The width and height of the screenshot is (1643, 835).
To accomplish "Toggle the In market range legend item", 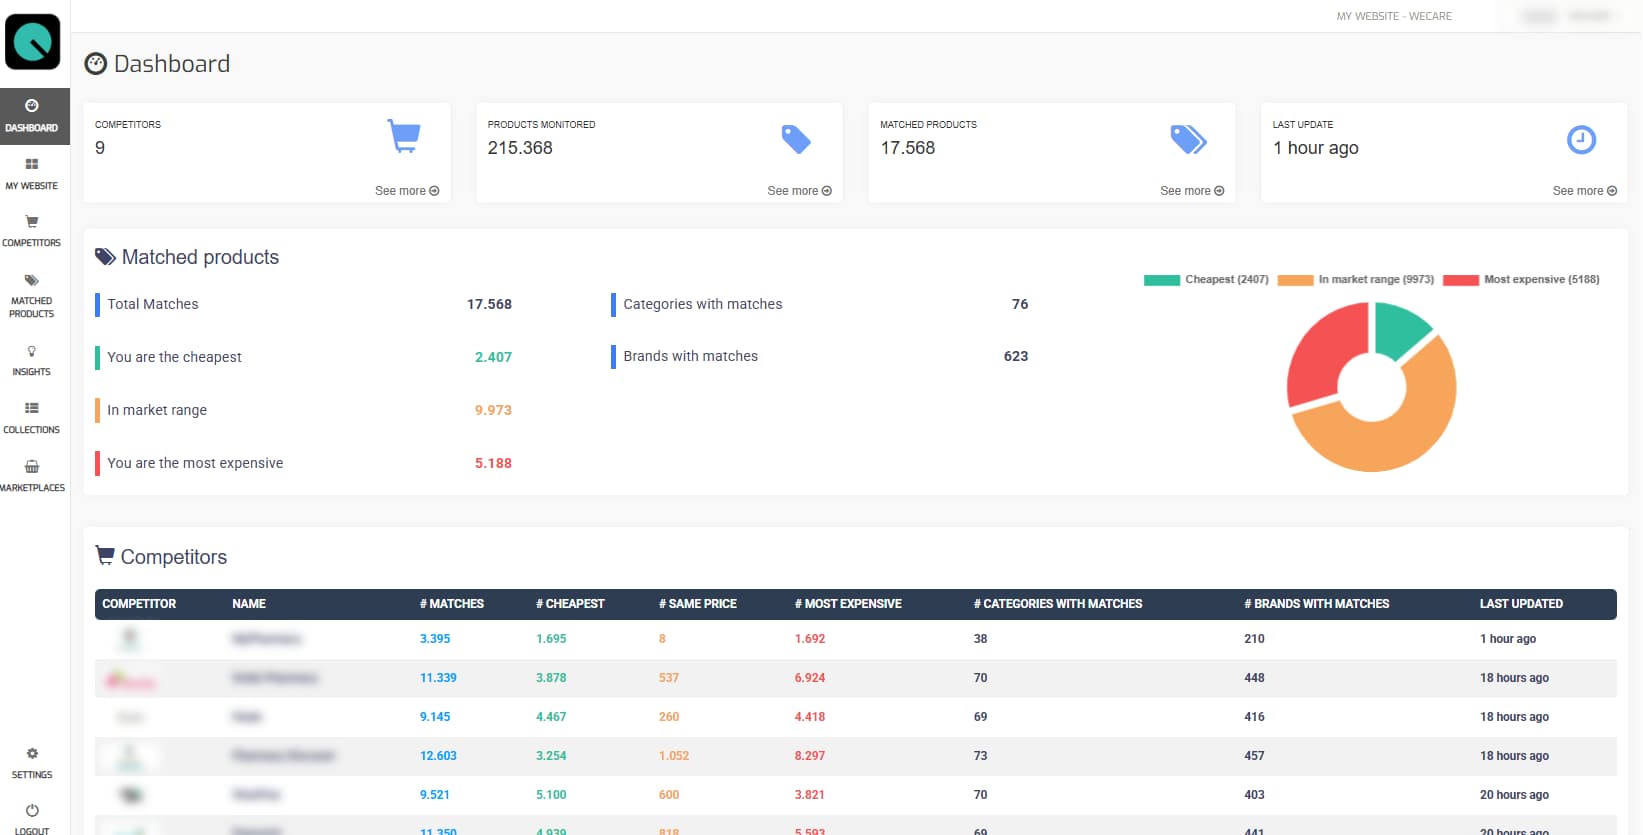I will click(x=1356, y=280).
